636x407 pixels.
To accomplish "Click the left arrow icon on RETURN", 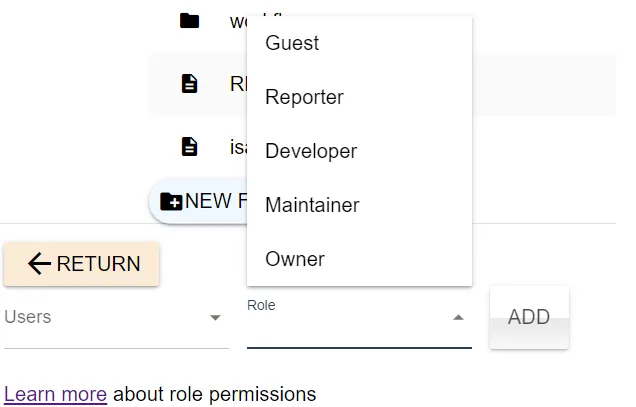I will tap(39, 264).
